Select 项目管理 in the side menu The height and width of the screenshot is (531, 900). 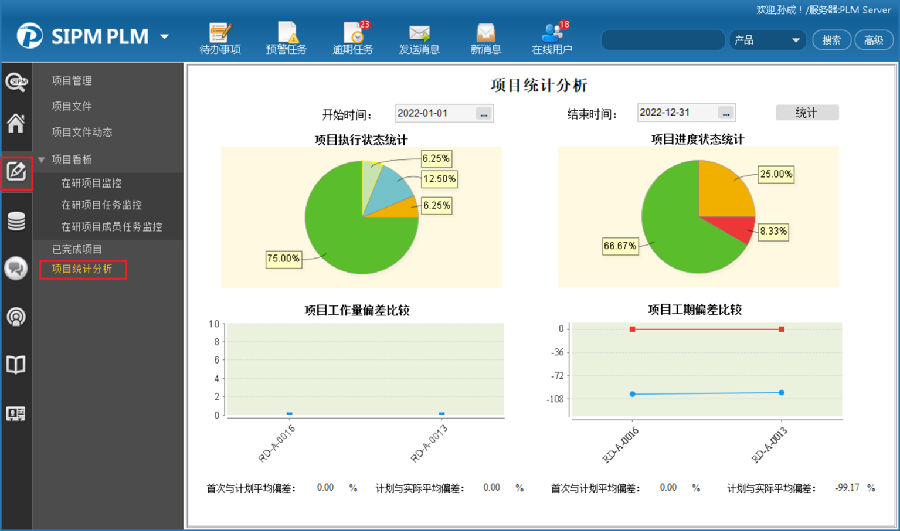(72, 81)
